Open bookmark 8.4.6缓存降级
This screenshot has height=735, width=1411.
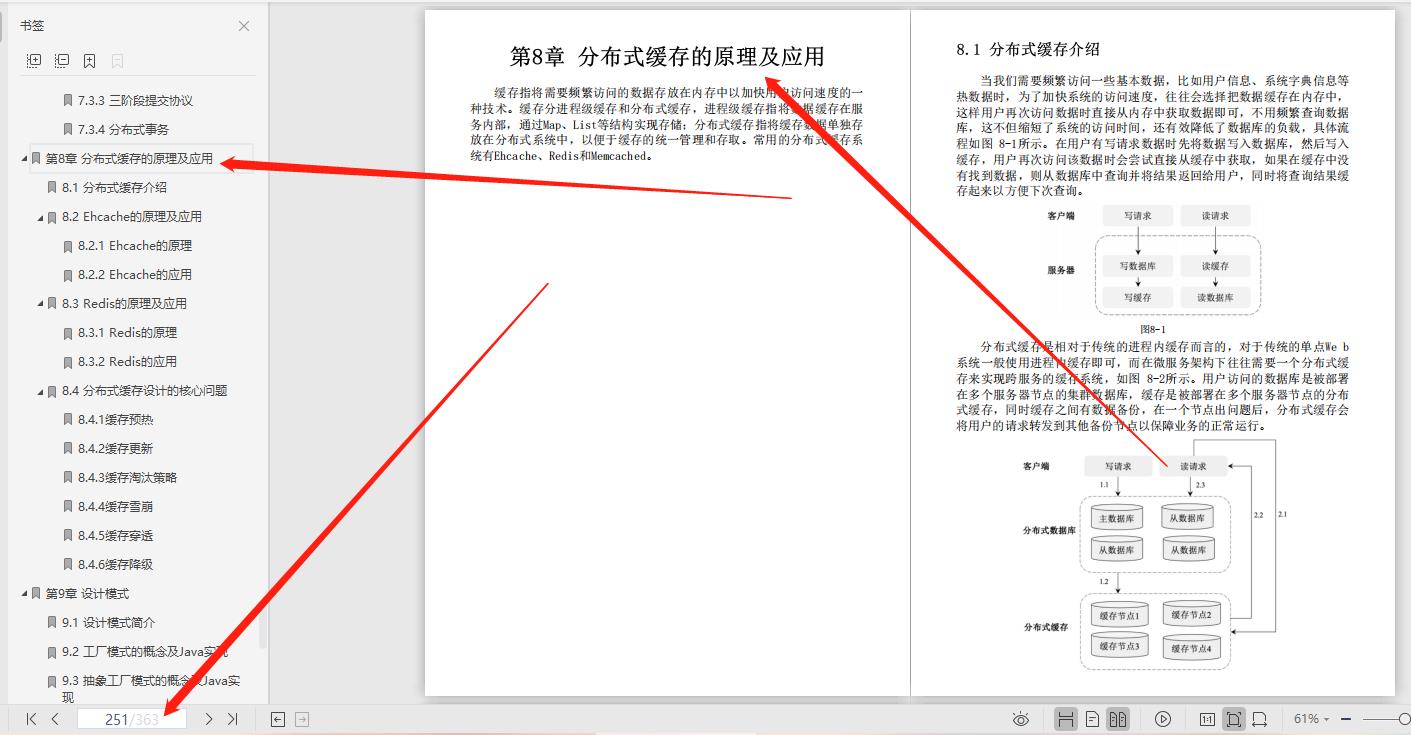115,564
